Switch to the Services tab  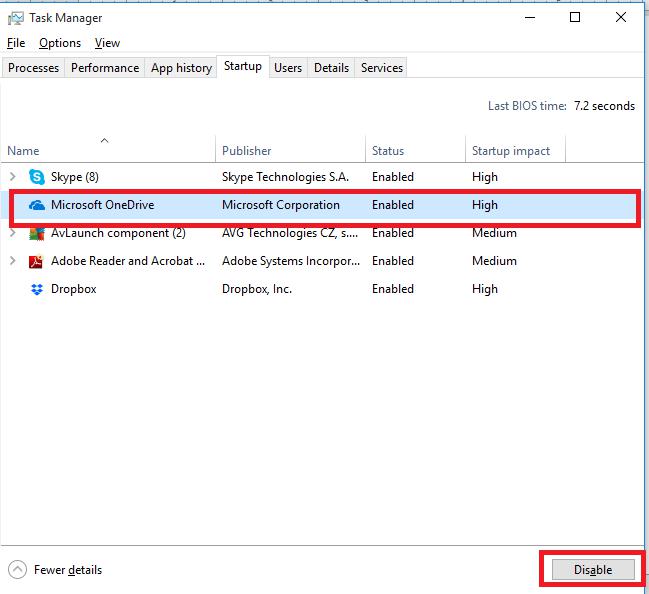click(382, 67)
